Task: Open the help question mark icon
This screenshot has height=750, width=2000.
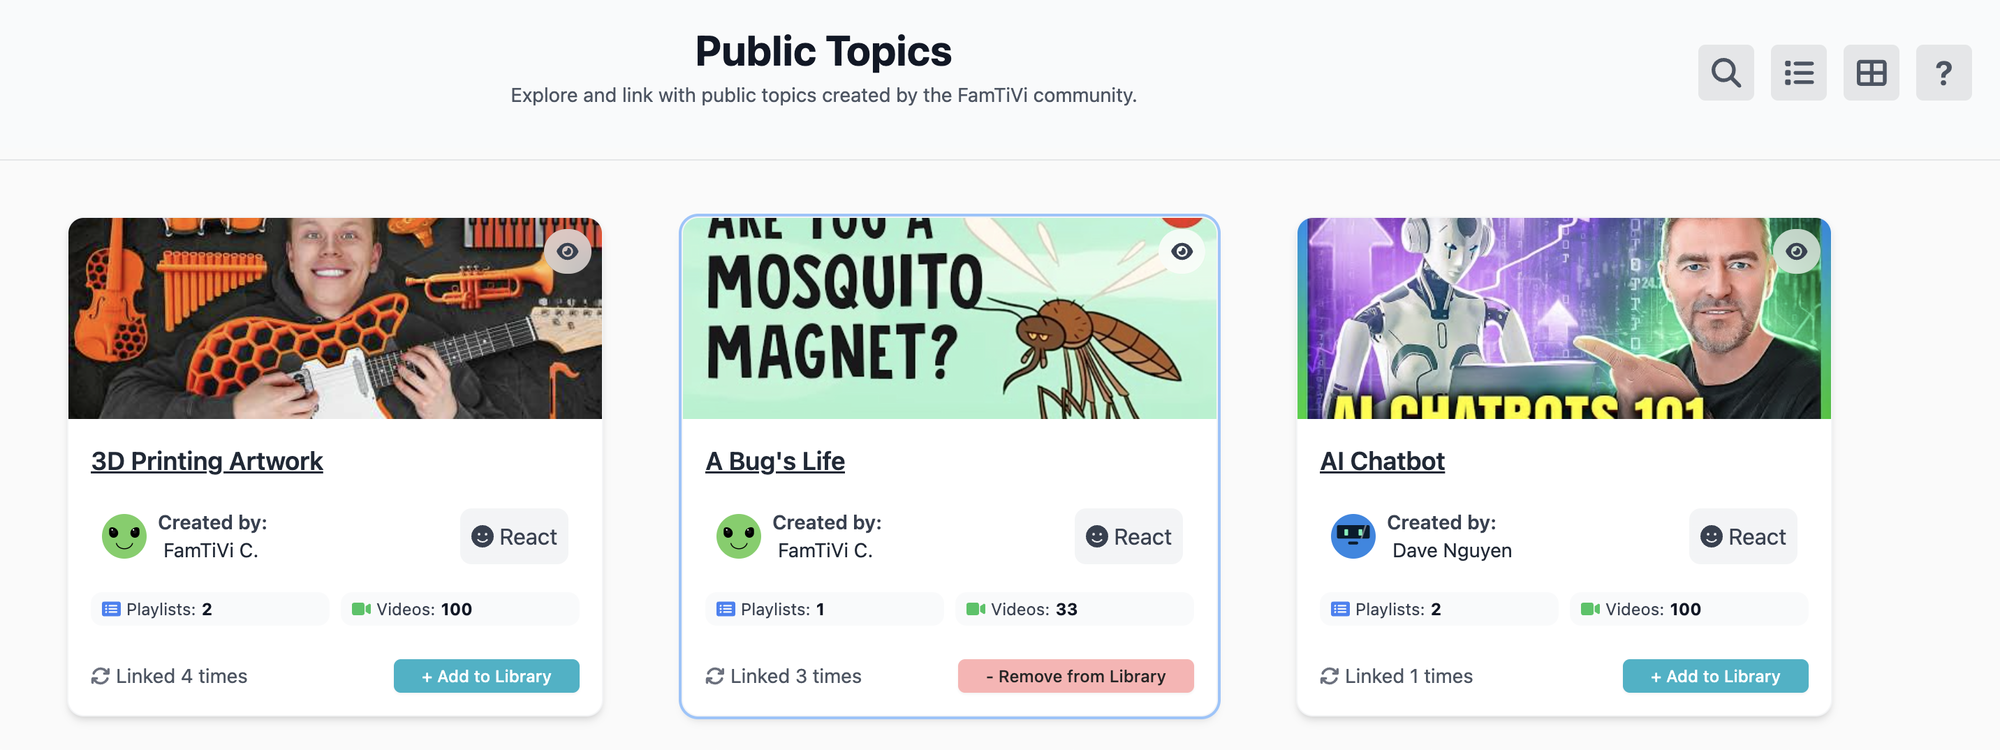Action: [1943, 73]
